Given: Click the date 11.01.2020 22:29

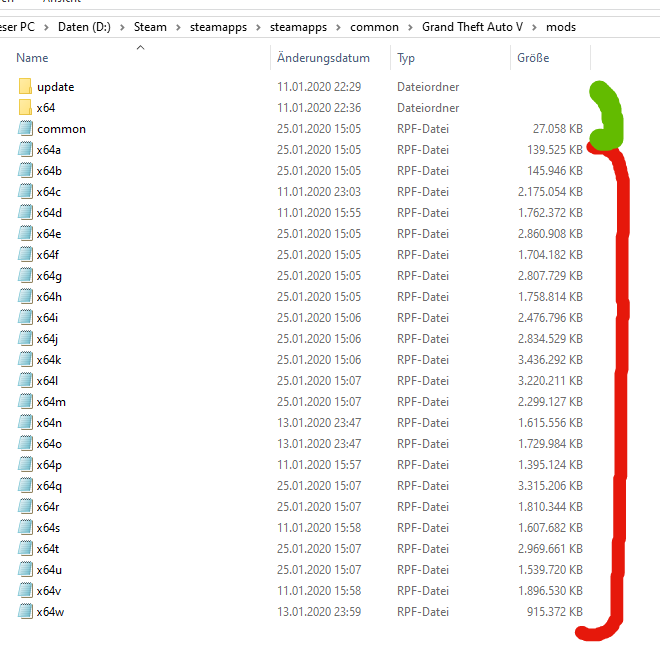Looking at the screenshot, I should pyautogui.click(x=319, y=86).
